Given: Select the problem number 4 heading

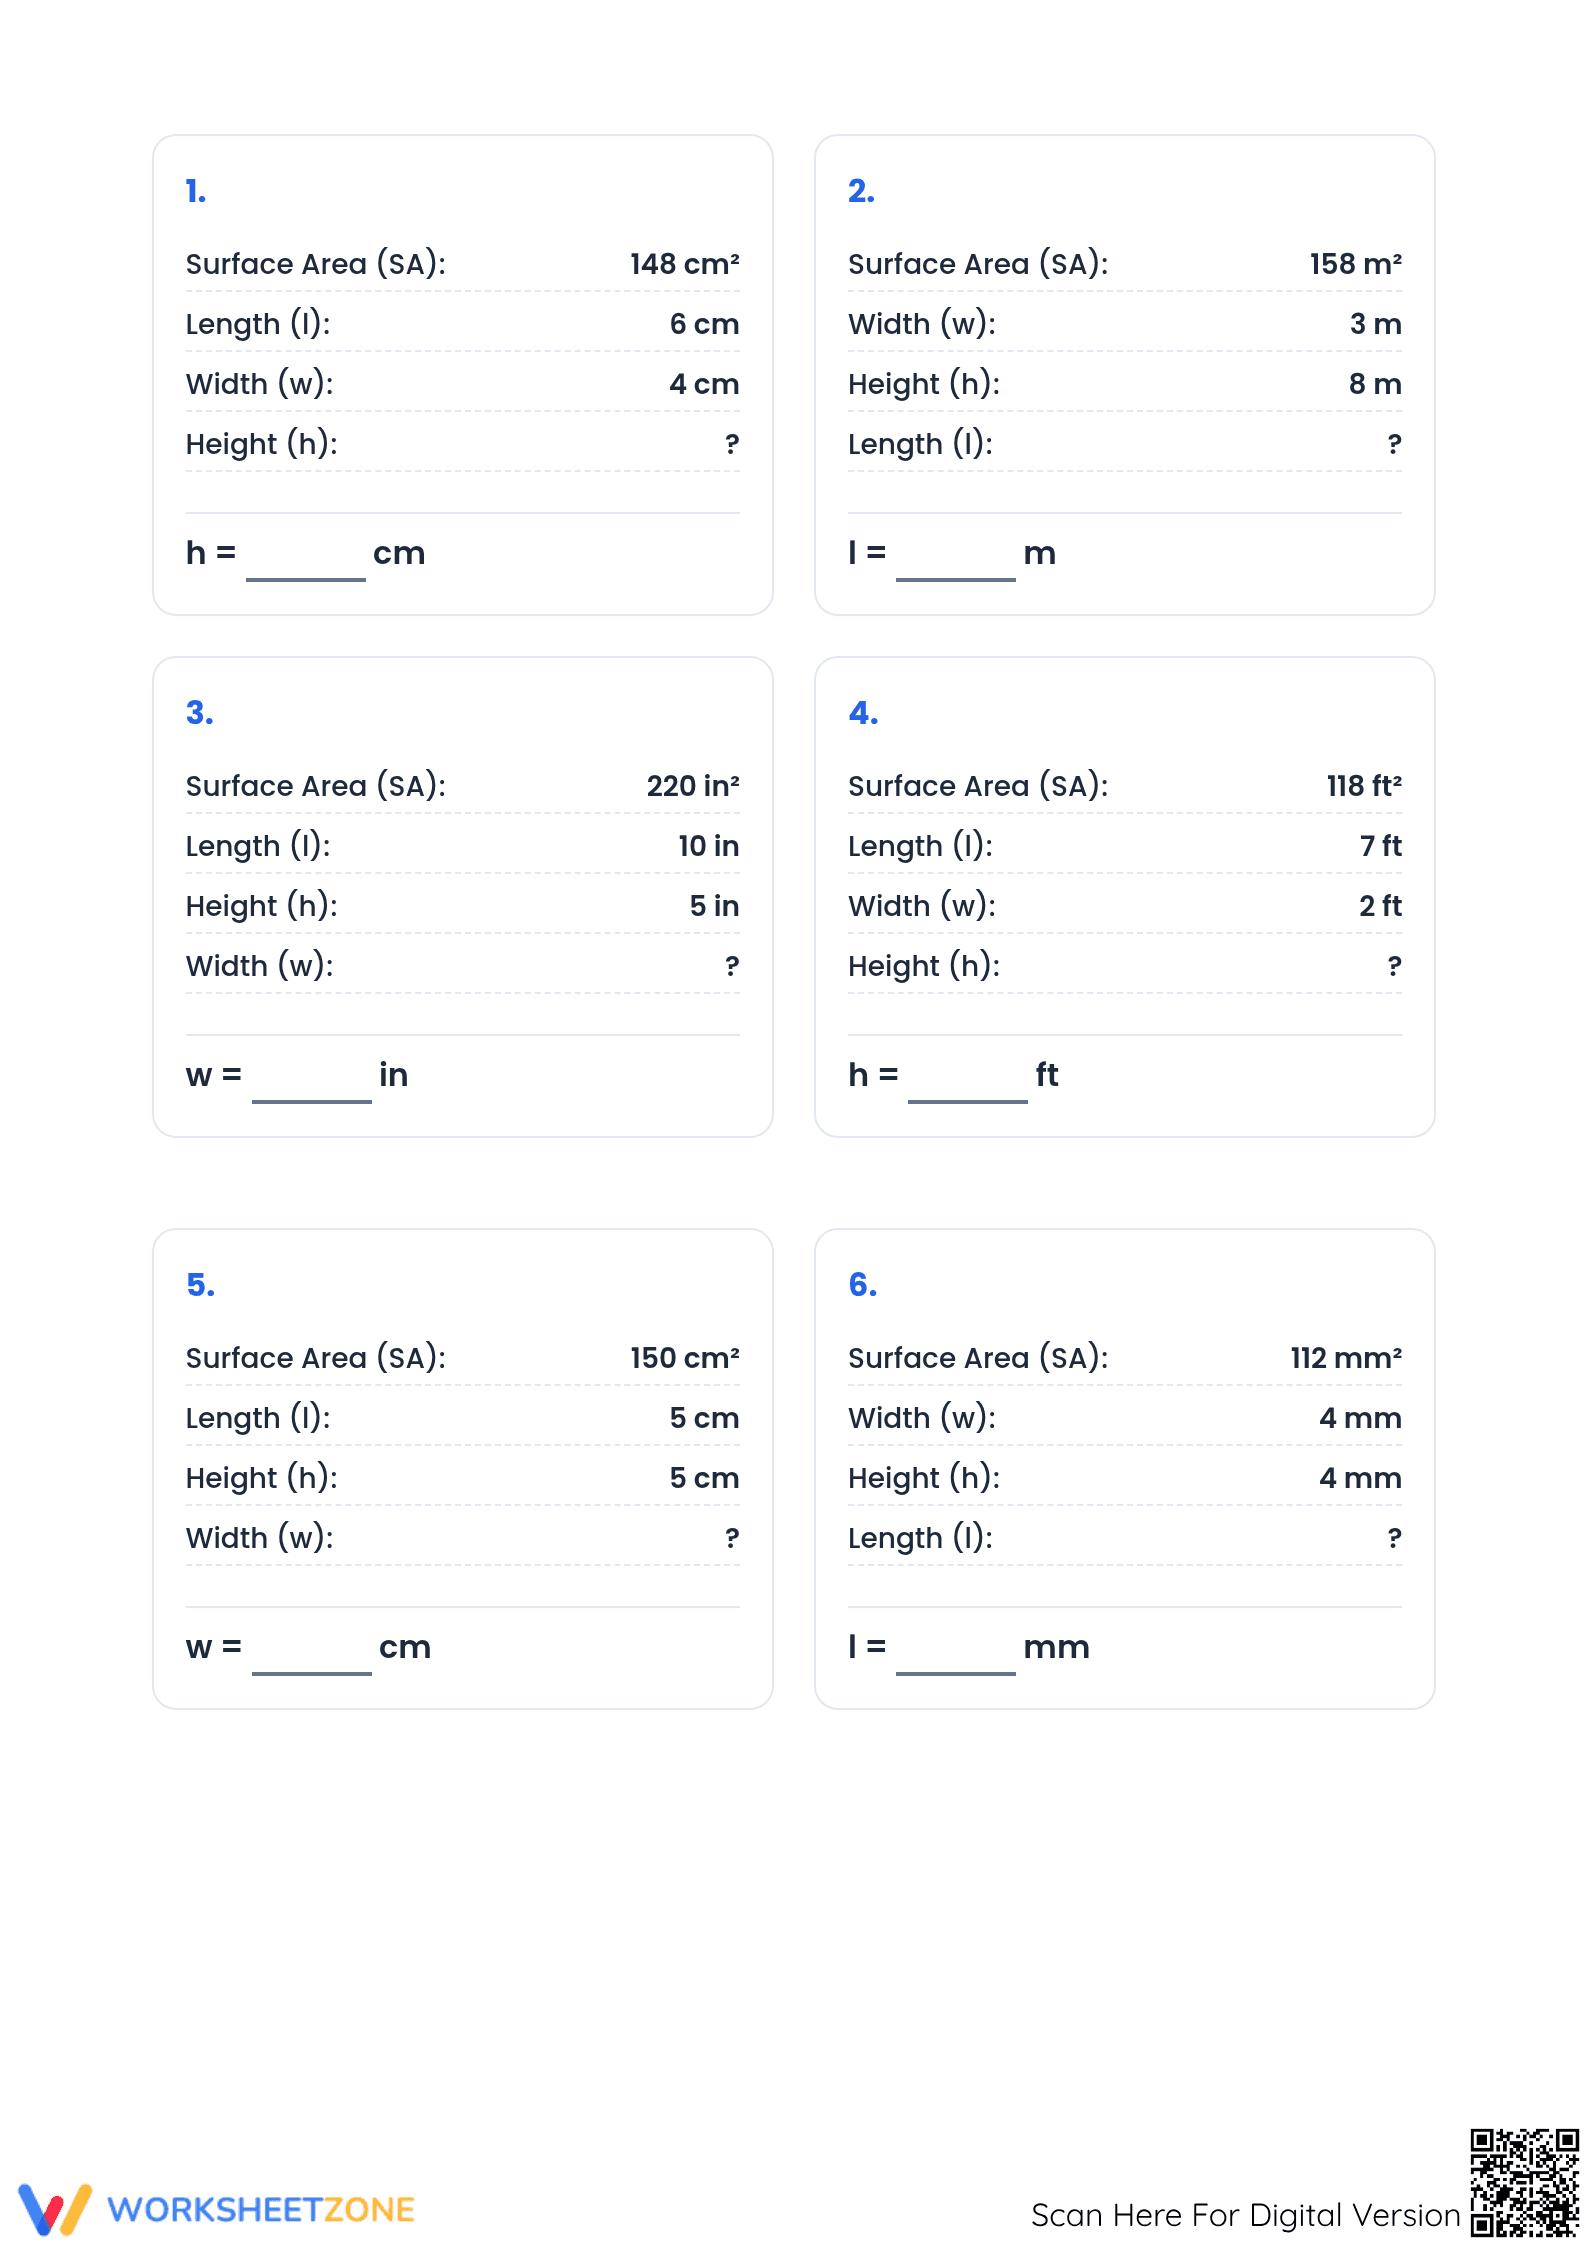Looking at the screenshot, I should click(863, 713).
